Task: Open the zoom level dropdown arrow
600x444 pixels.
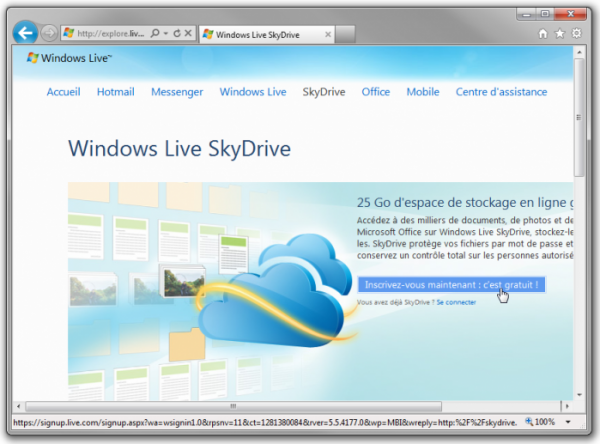Action: click(x=568, y=422)
